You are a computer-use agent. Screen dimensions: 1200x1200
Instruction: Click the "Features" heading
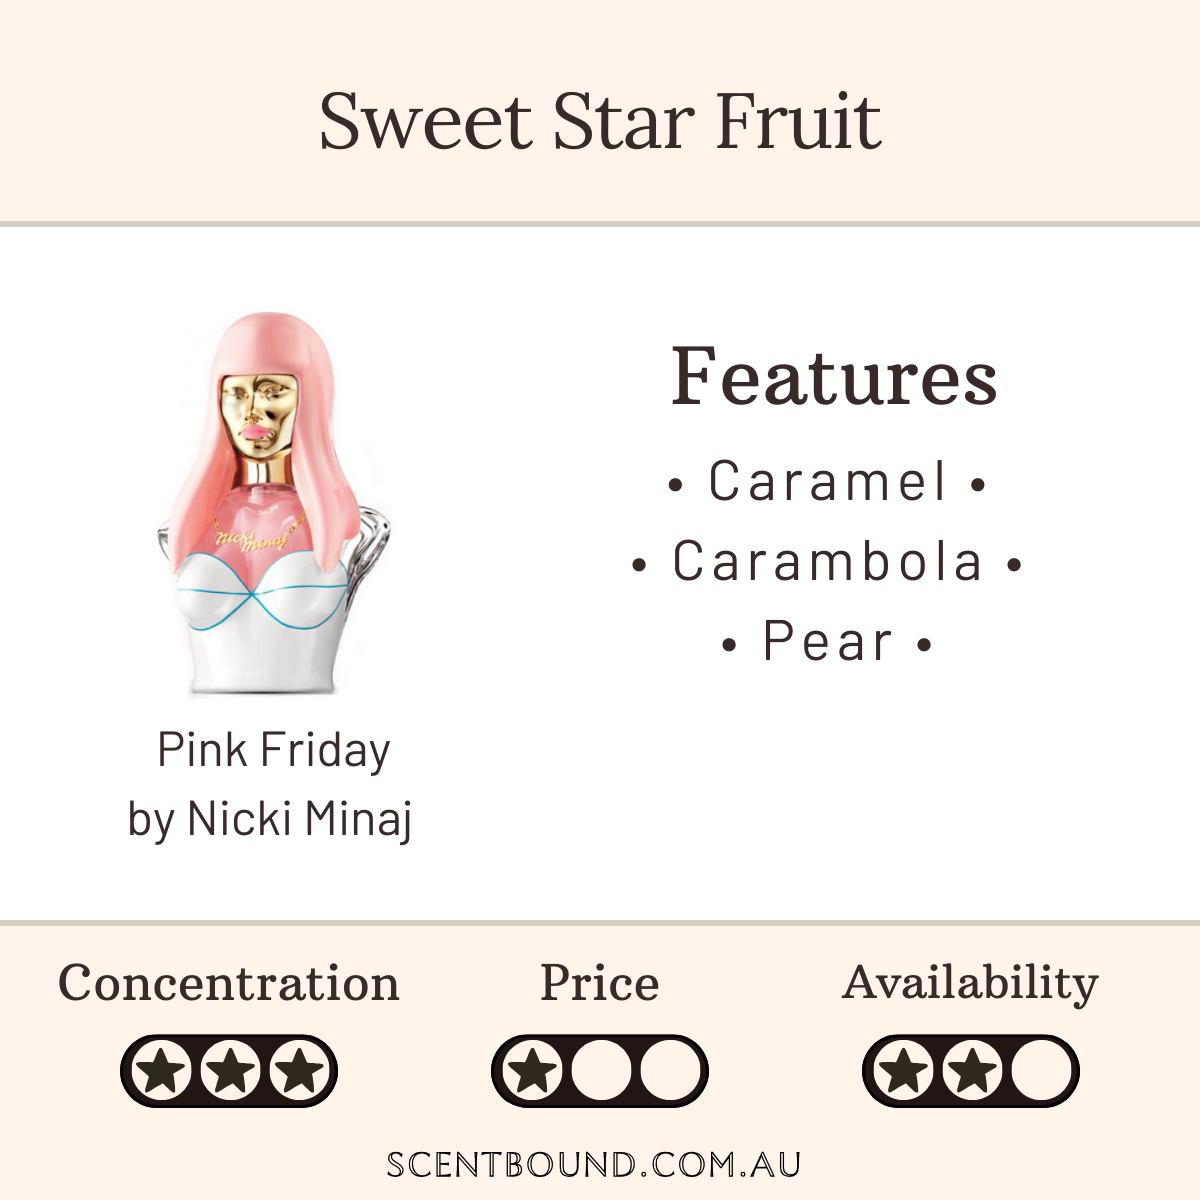click(834, 377)
